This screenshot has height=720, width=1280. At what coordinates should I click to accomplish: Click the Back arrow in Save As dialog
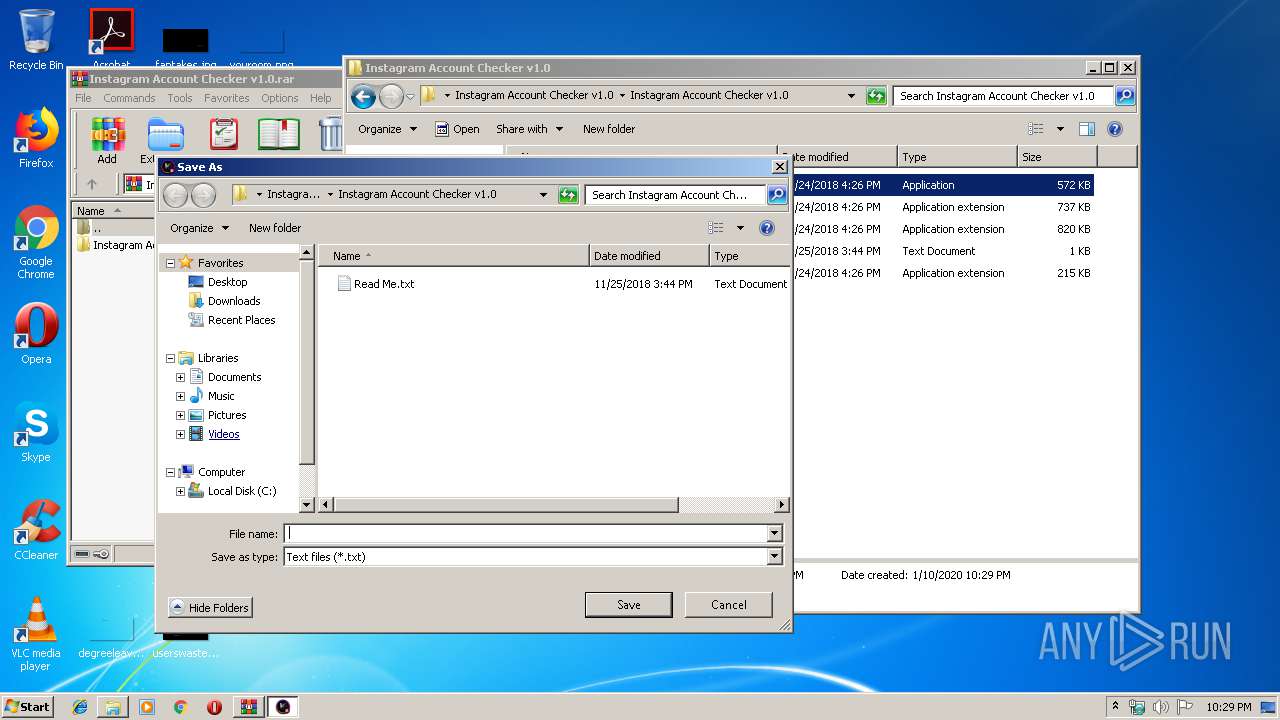tap(176, 195)
